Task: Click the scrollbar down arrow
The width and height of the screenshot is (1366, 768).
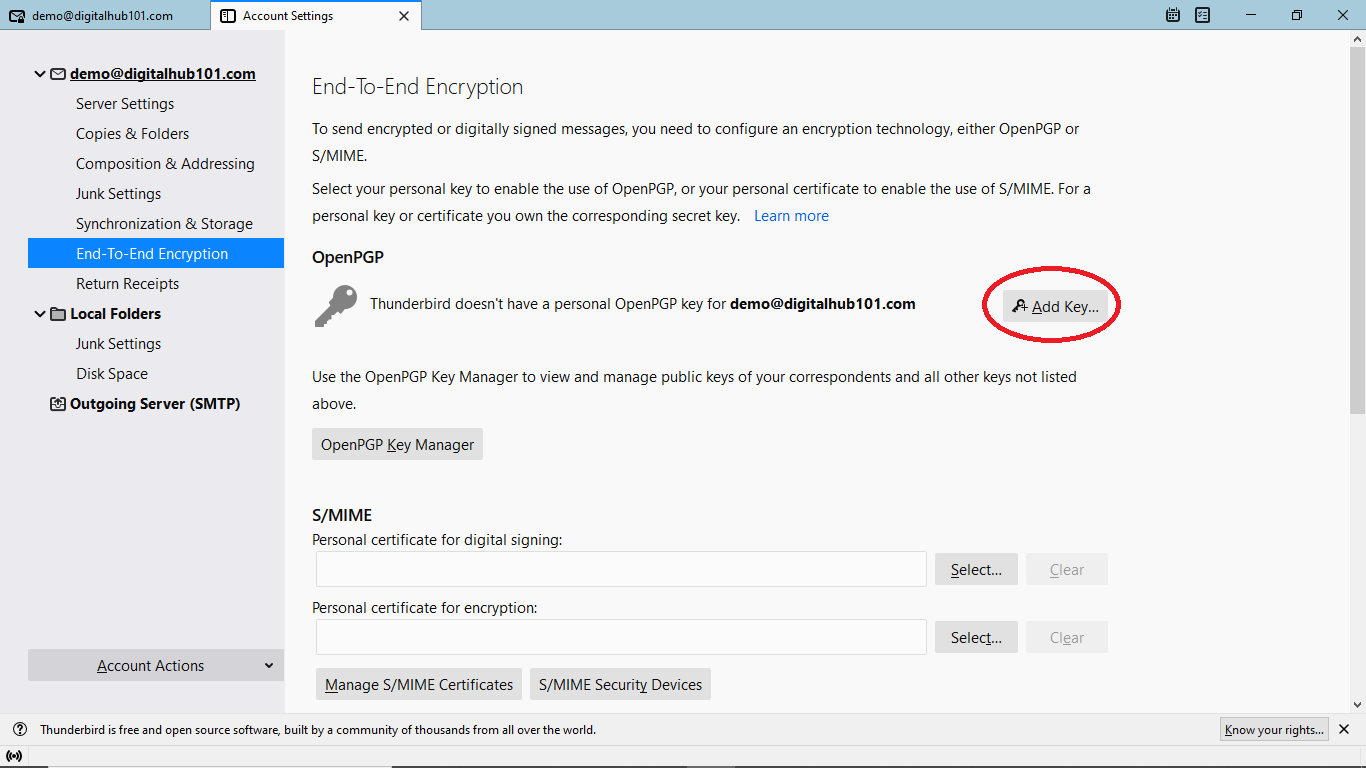Action: tap(1357, 705)
